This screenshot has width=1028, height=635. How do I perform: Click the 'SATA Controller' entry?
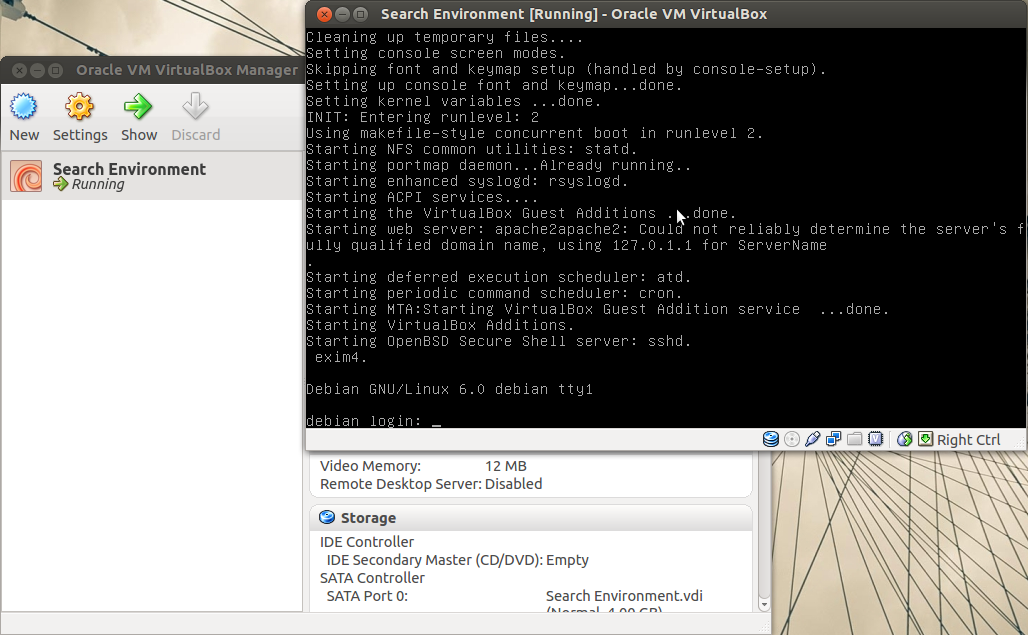tap(372, 578)
